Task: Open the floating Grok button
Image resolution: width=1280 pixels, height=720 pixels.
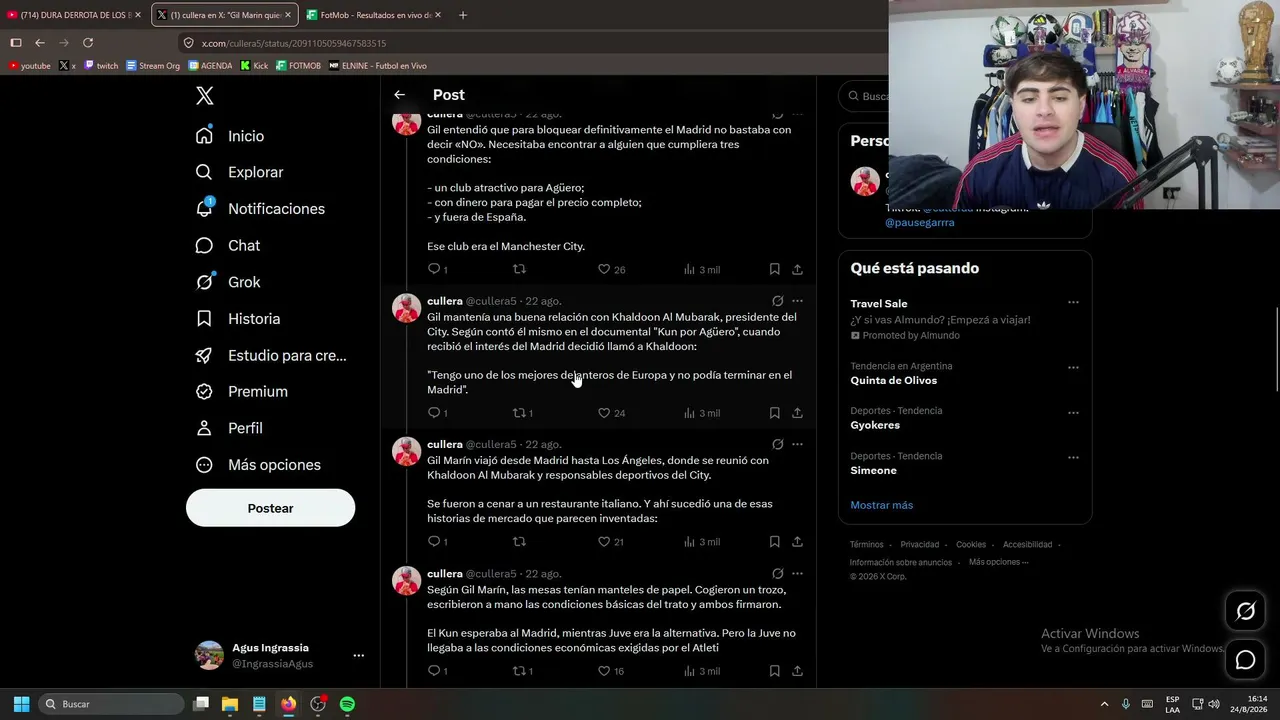Action: point(1245,611)
